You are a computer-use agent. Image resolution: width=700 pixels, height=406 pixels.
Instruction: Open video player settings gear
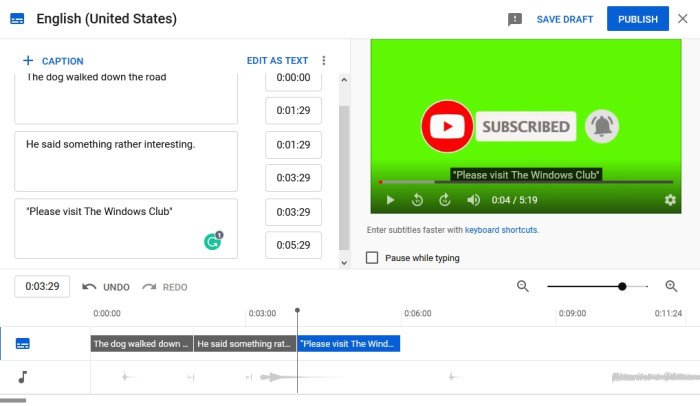point(670,200)
